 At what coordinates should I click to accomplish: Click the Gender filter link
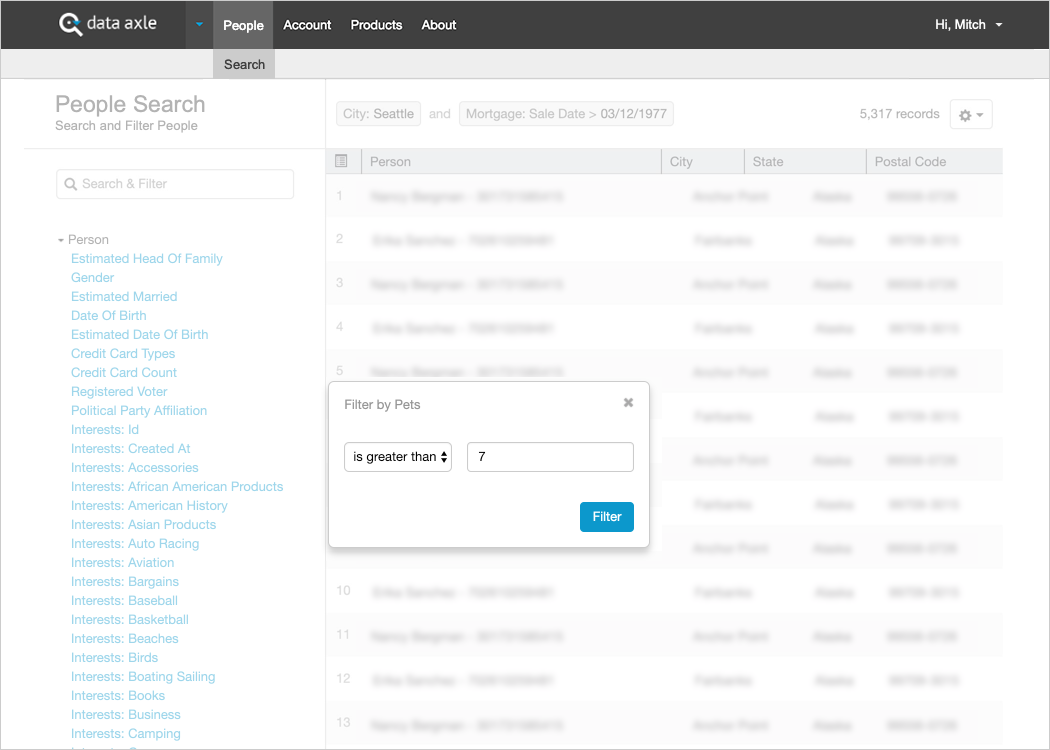[92, 278]
